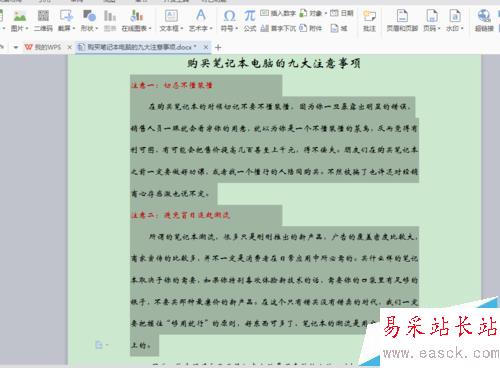
Task: Click the 公式 pi formula icon
Action: [250, 16]
